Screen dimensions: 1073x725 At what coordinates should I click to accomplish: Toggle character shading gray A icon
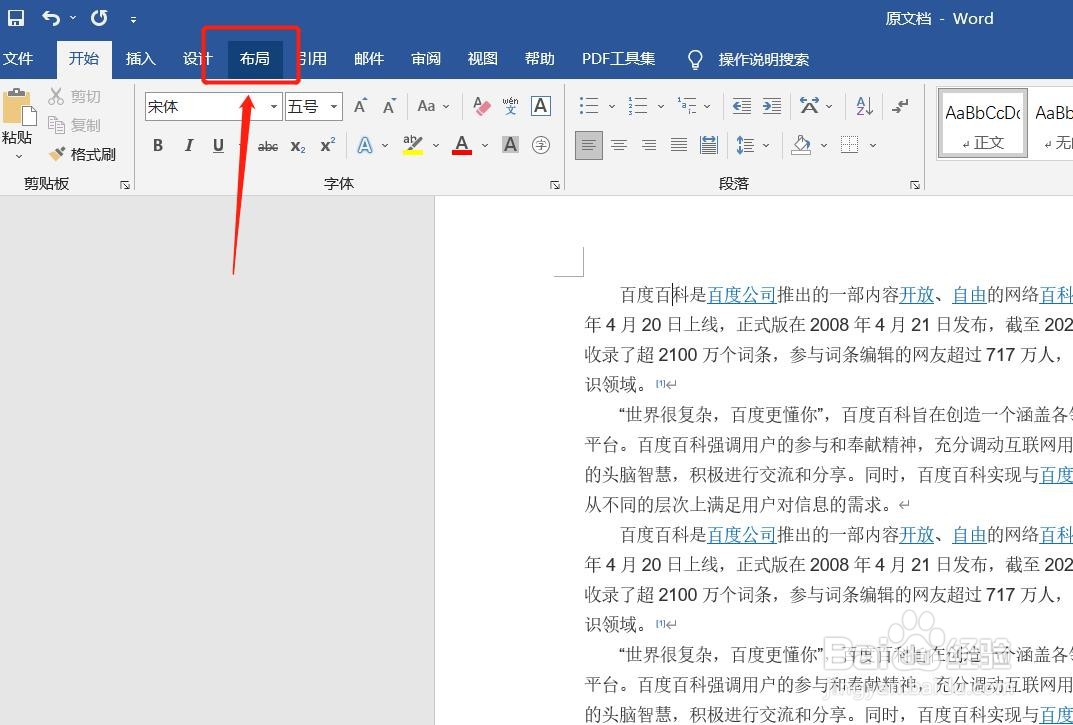tap(510, 145)
